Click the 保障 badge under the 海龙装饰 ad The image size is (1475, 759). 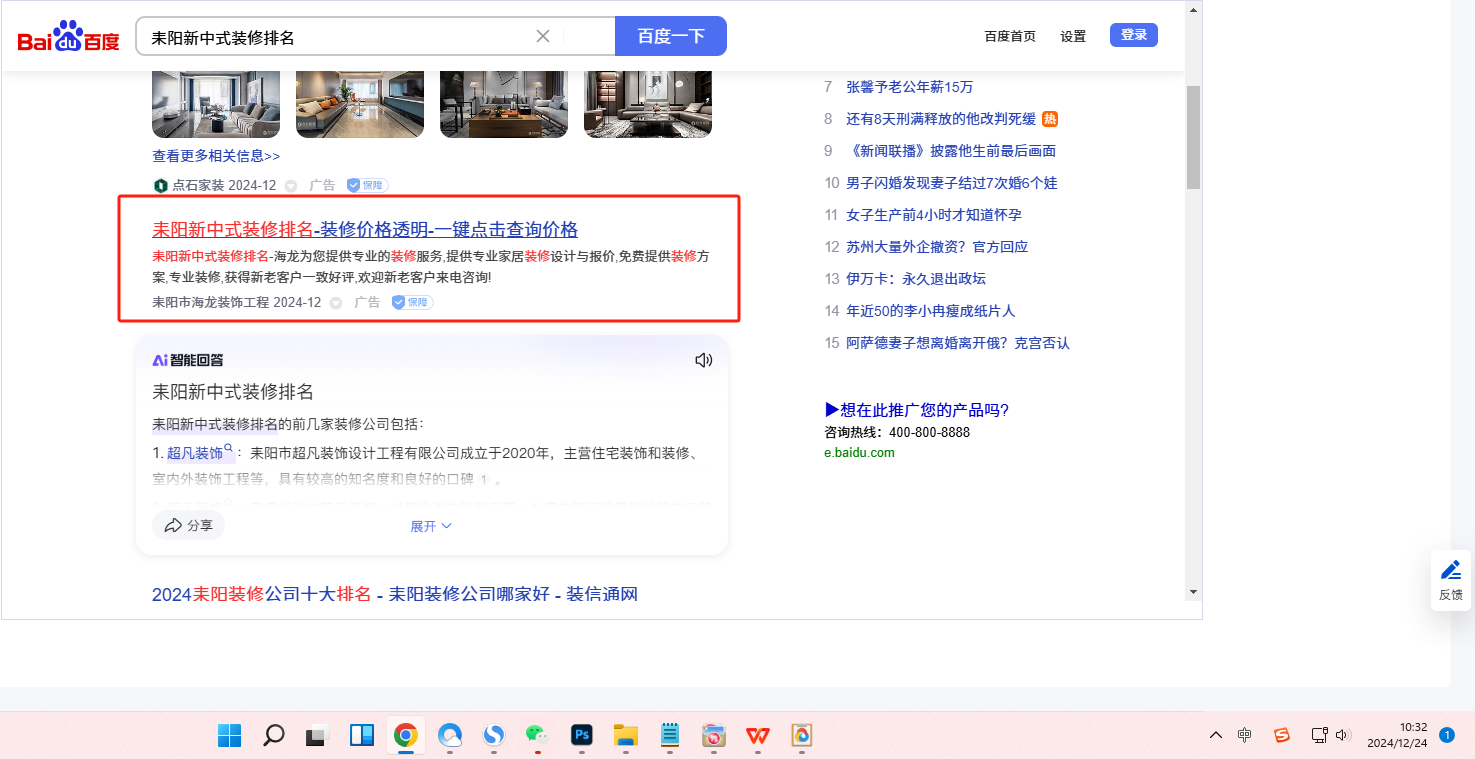point(412,302)
